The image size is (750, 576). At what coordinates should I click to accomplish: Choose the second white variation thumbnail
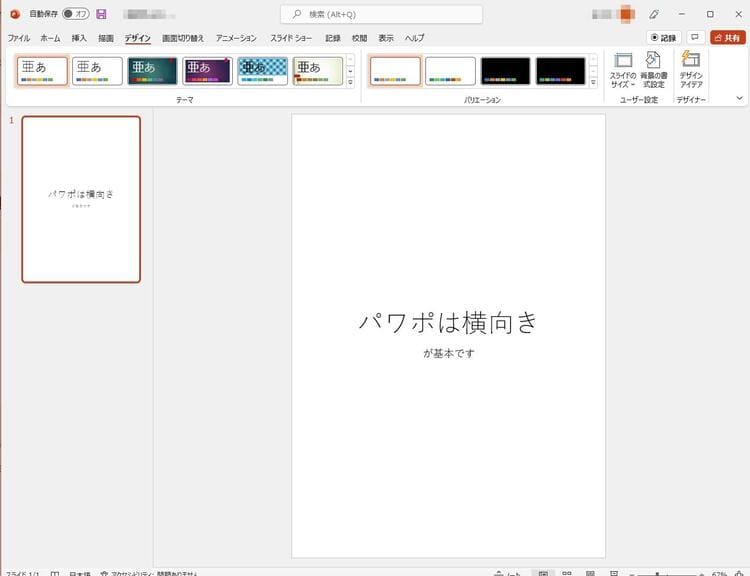450,71
